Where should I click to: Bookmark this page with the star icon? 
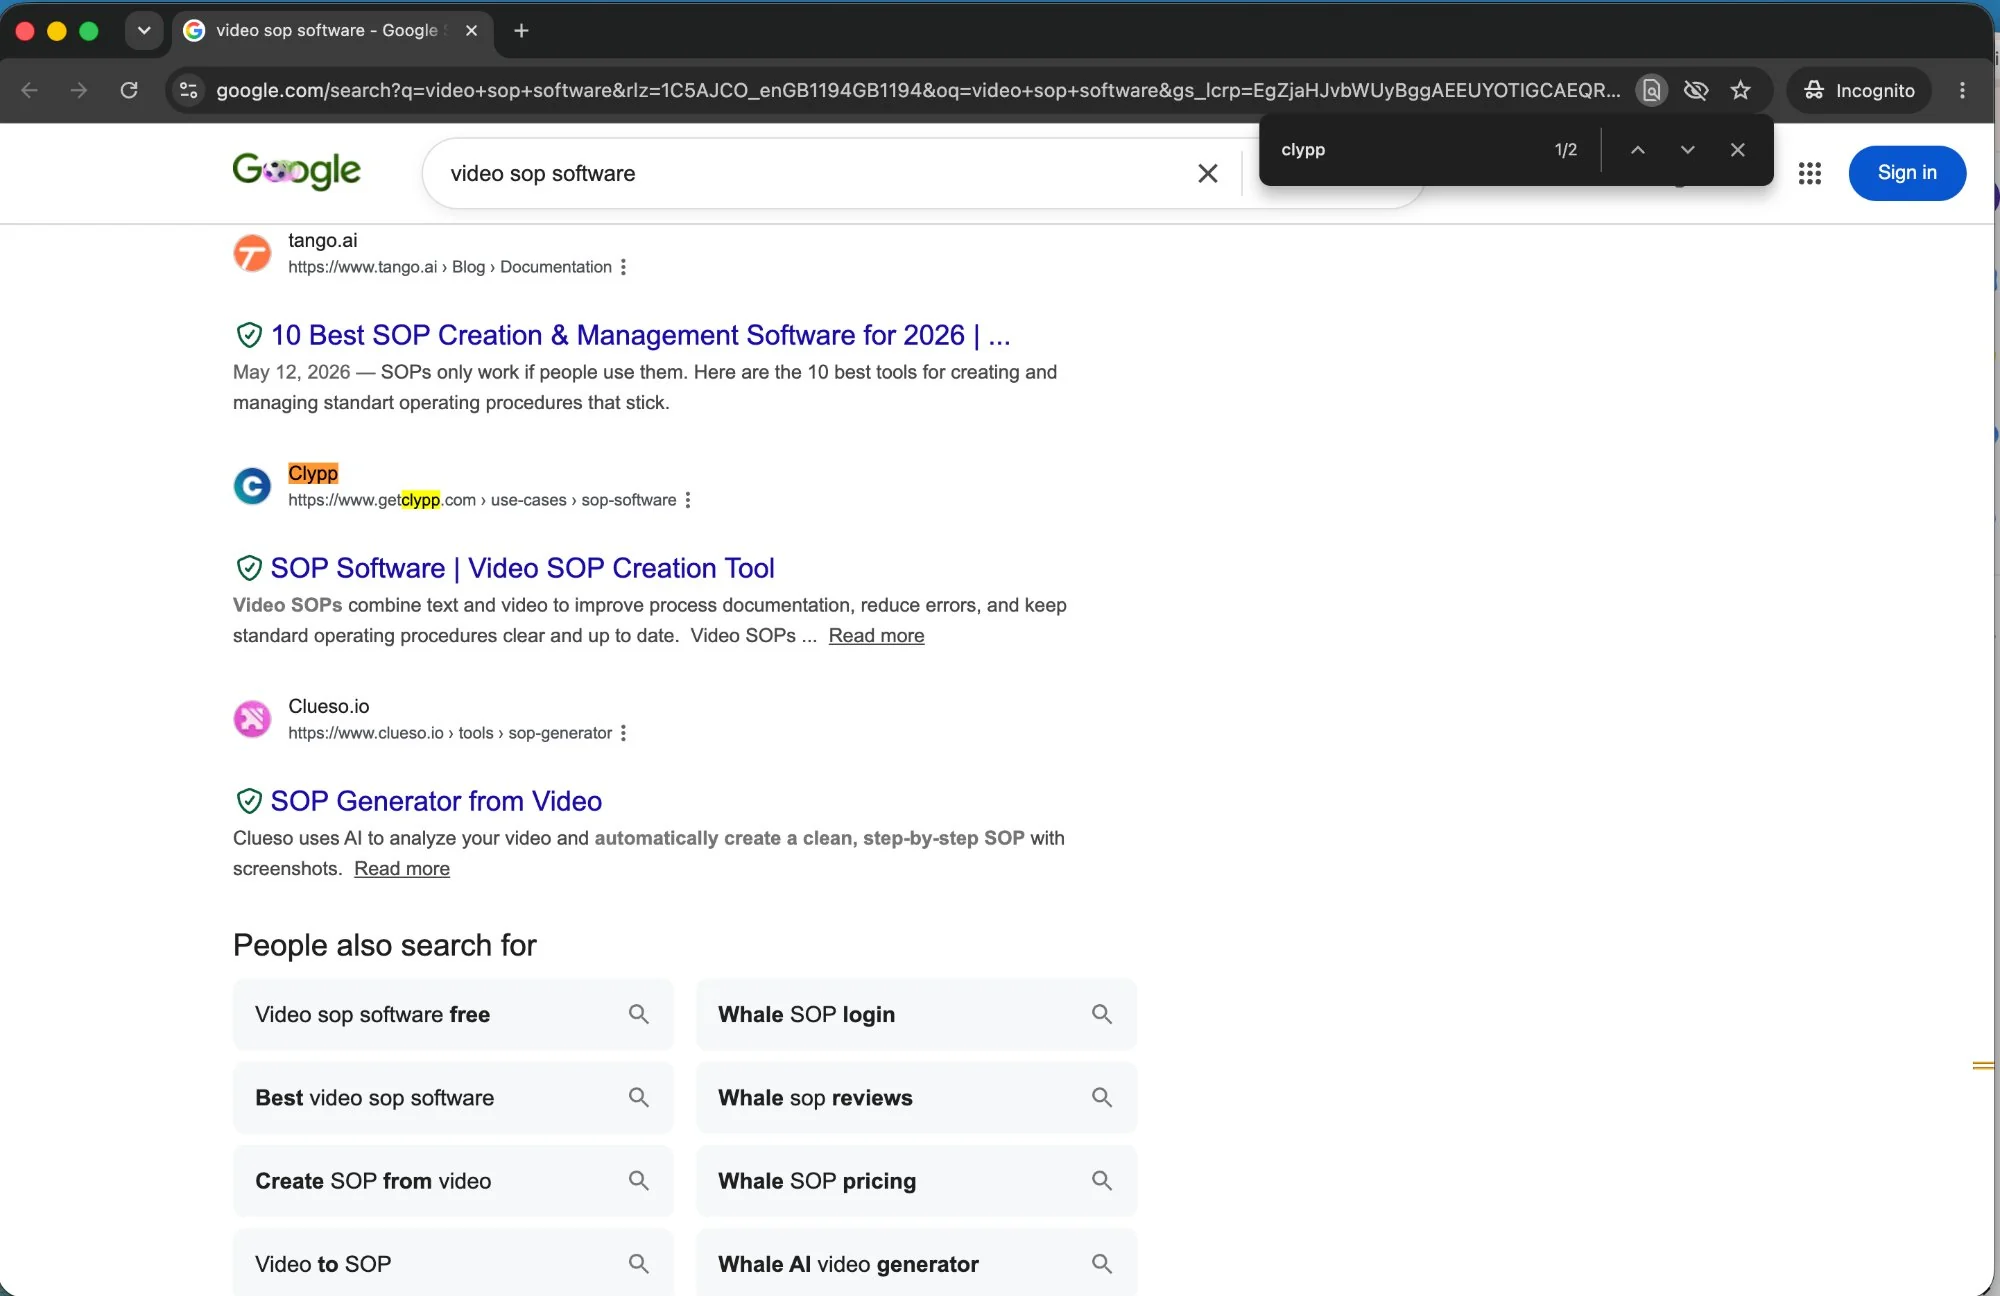point(1741,90)
